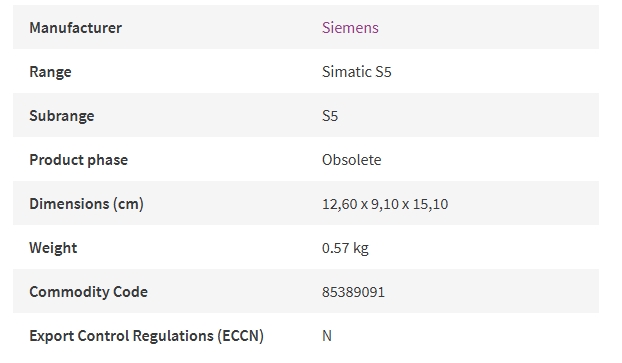Viewport: 622px width, 363px height.
Task: Select the Obsolete product phase value
Action: tap(351, 160)
